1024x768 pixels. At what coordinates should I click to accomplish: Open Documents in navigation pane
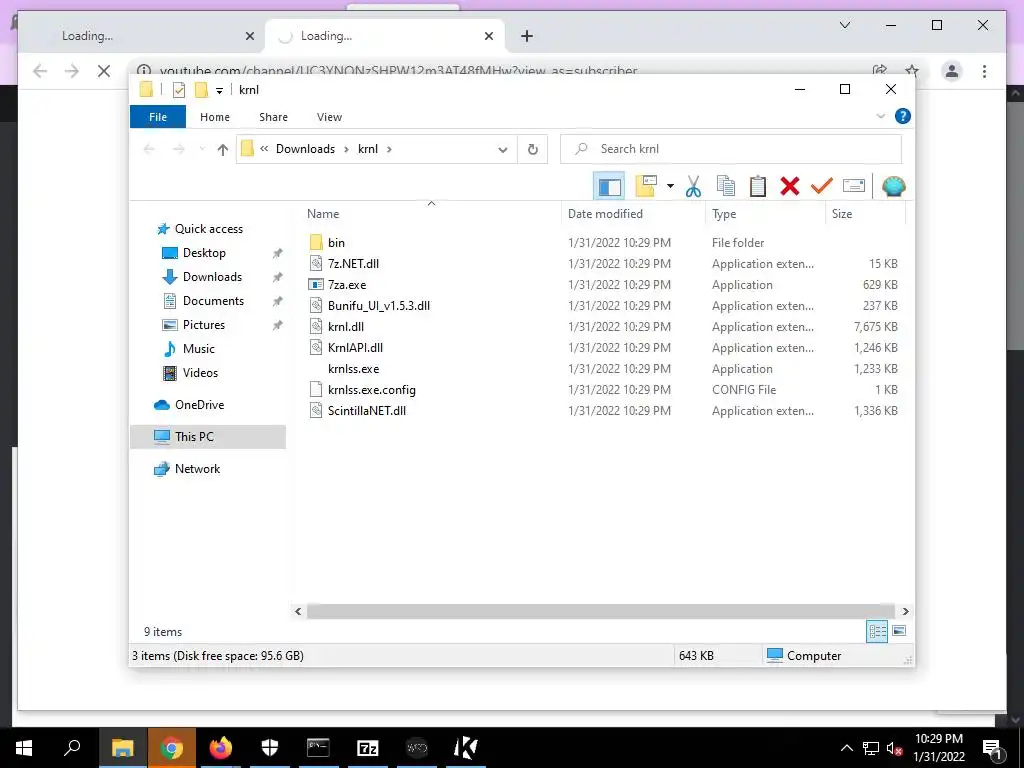tap(213, 301)
